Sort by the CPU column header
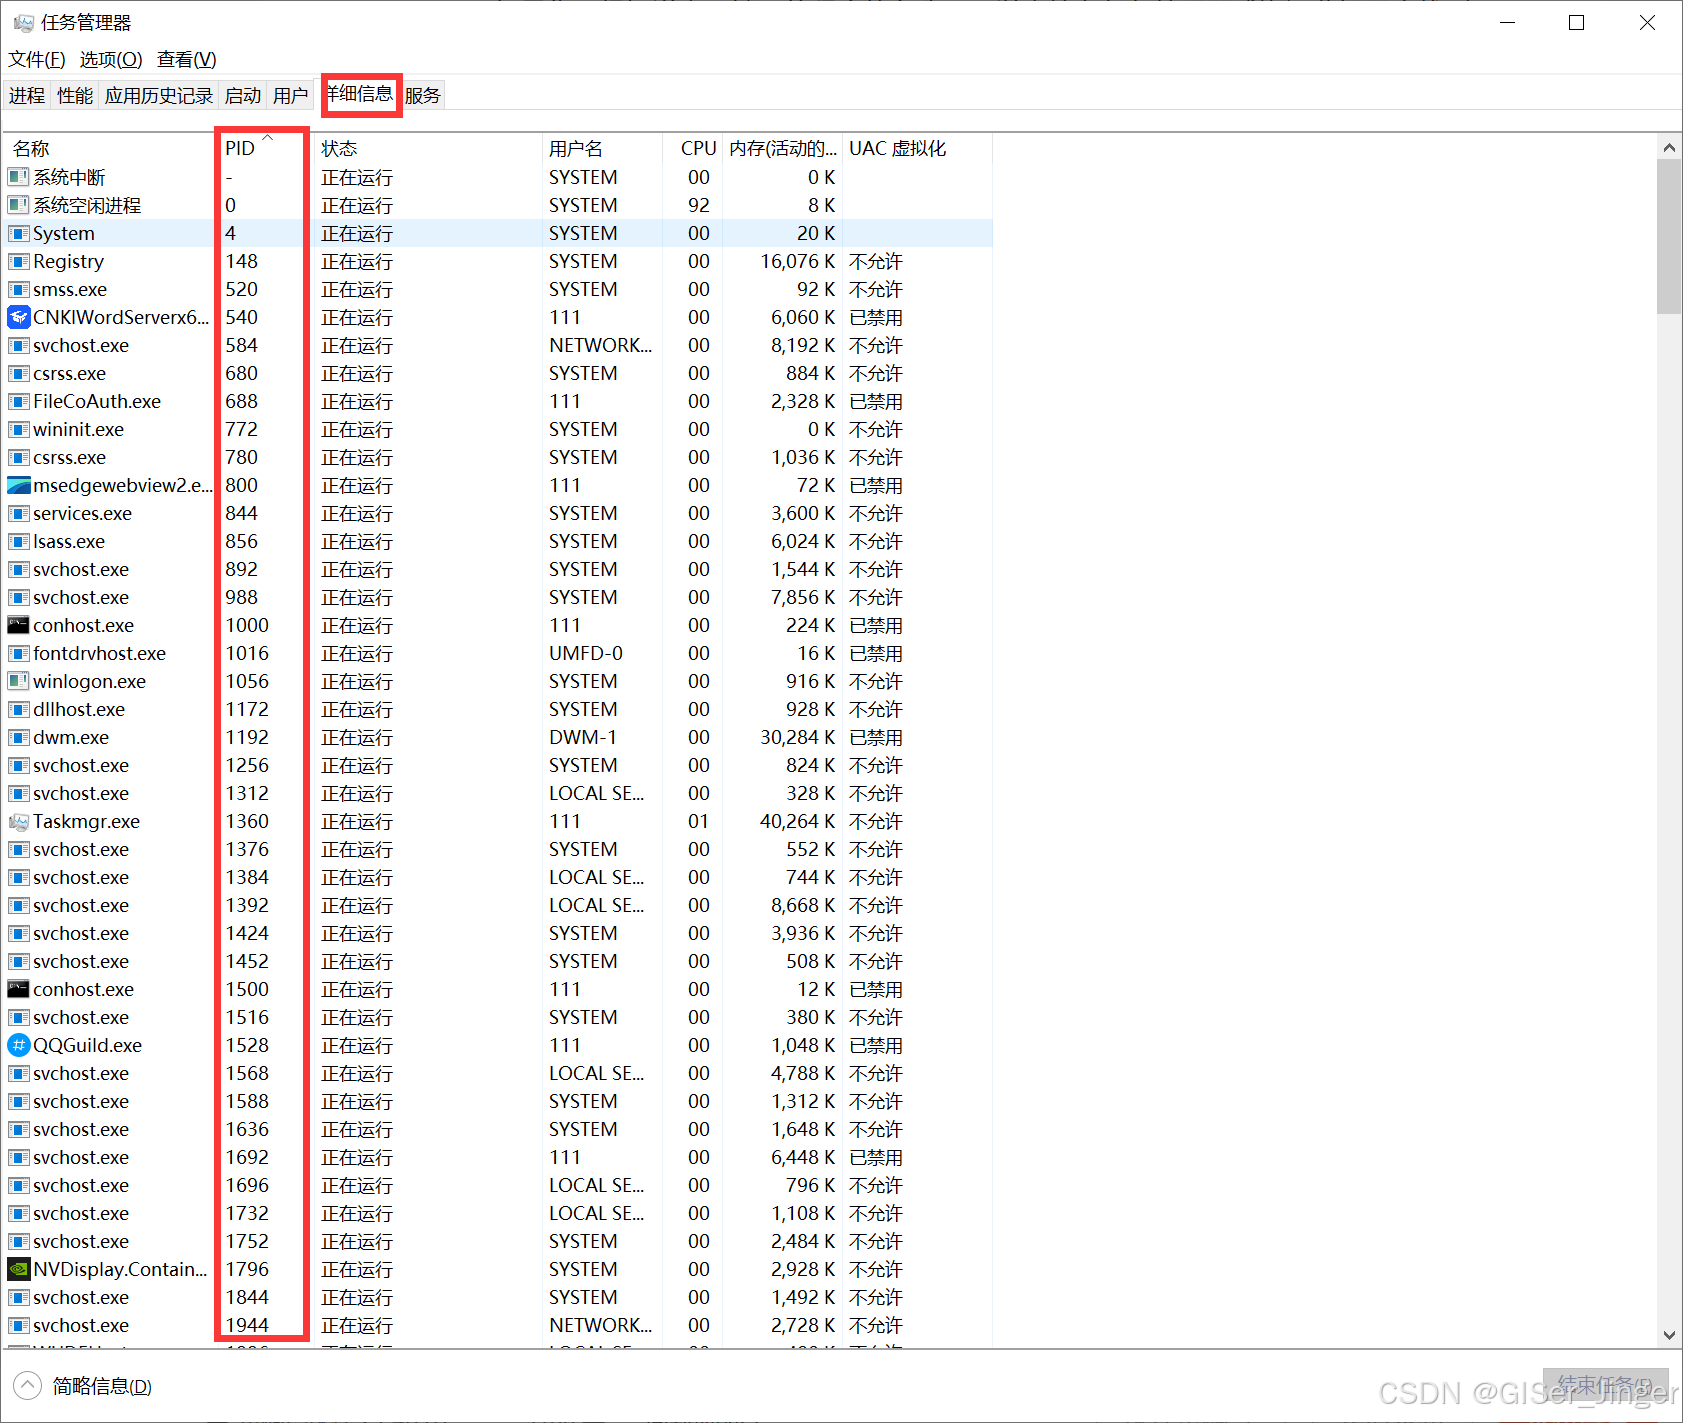The height and width of the screenshot is (1423, 1683). pyautogui.click(x=698, y=148)
